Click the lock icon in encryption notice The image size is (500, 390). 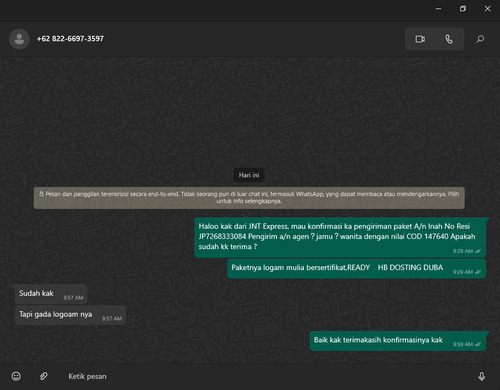pos(41,194)
